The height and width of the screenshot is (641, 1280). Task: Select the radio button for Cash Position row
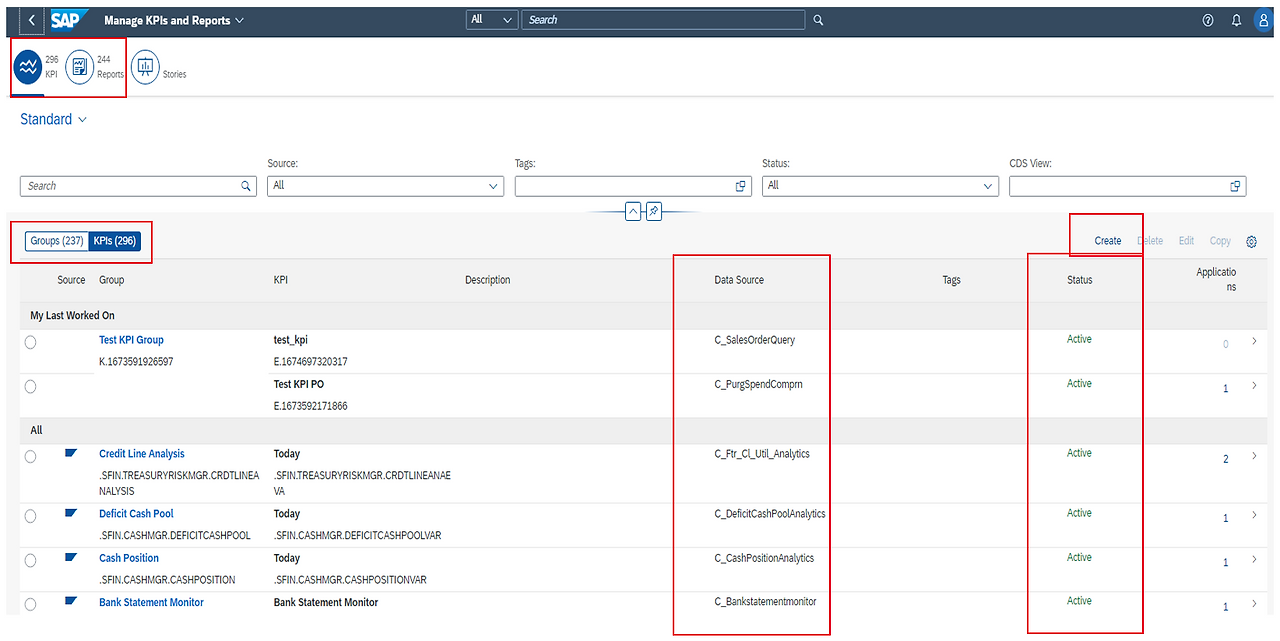(30, 560)
